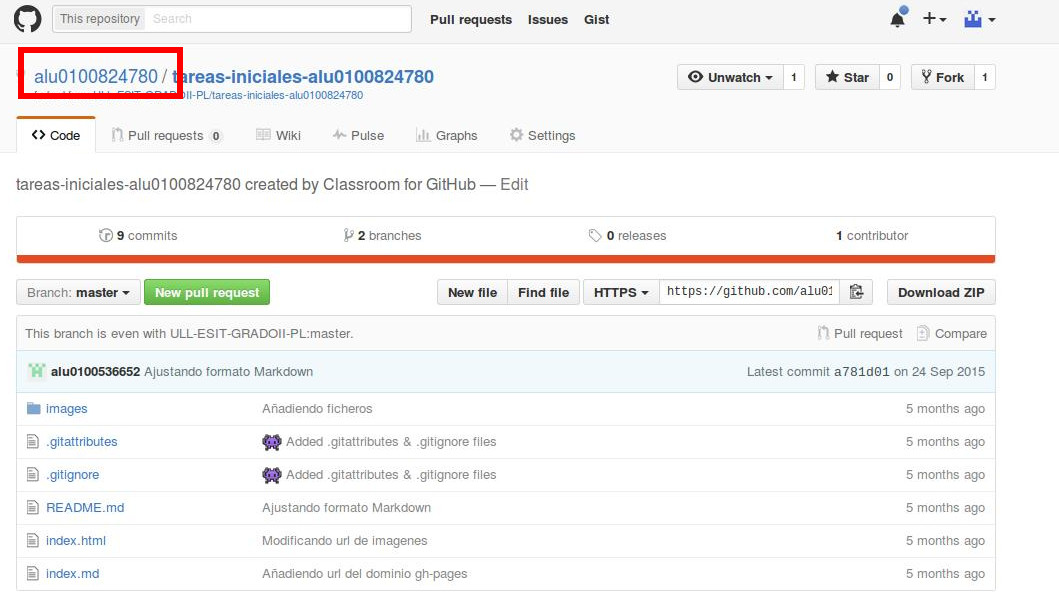Open the Branch: master dropdown
The height and width of the screenshot is (592, 1059).
(x=78, y=292)
